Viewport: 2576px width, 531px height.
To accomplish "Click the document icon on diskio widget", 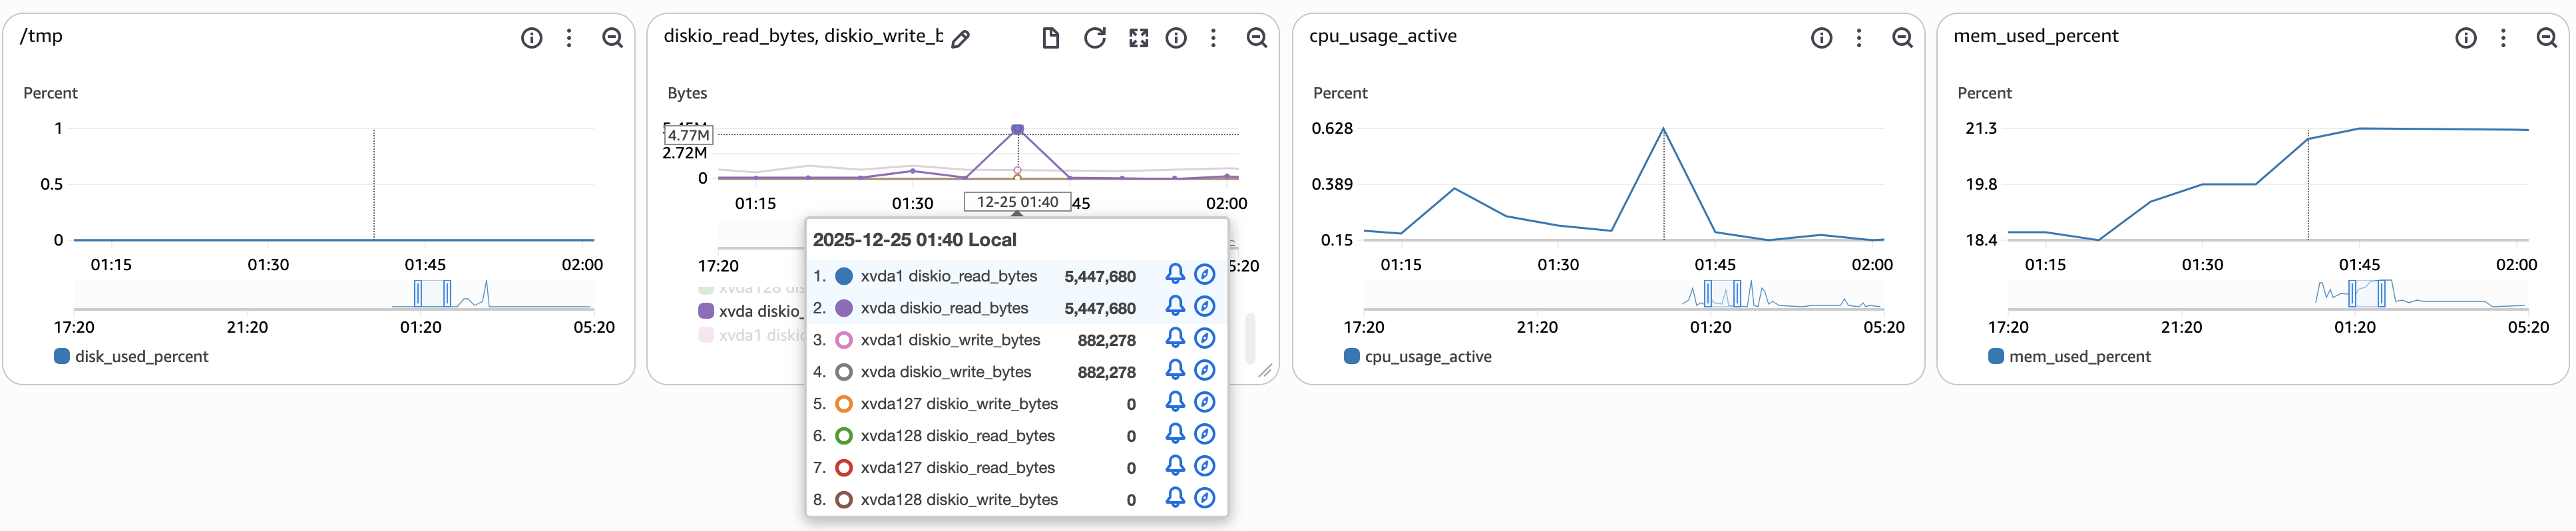I will click(1050, 38).
